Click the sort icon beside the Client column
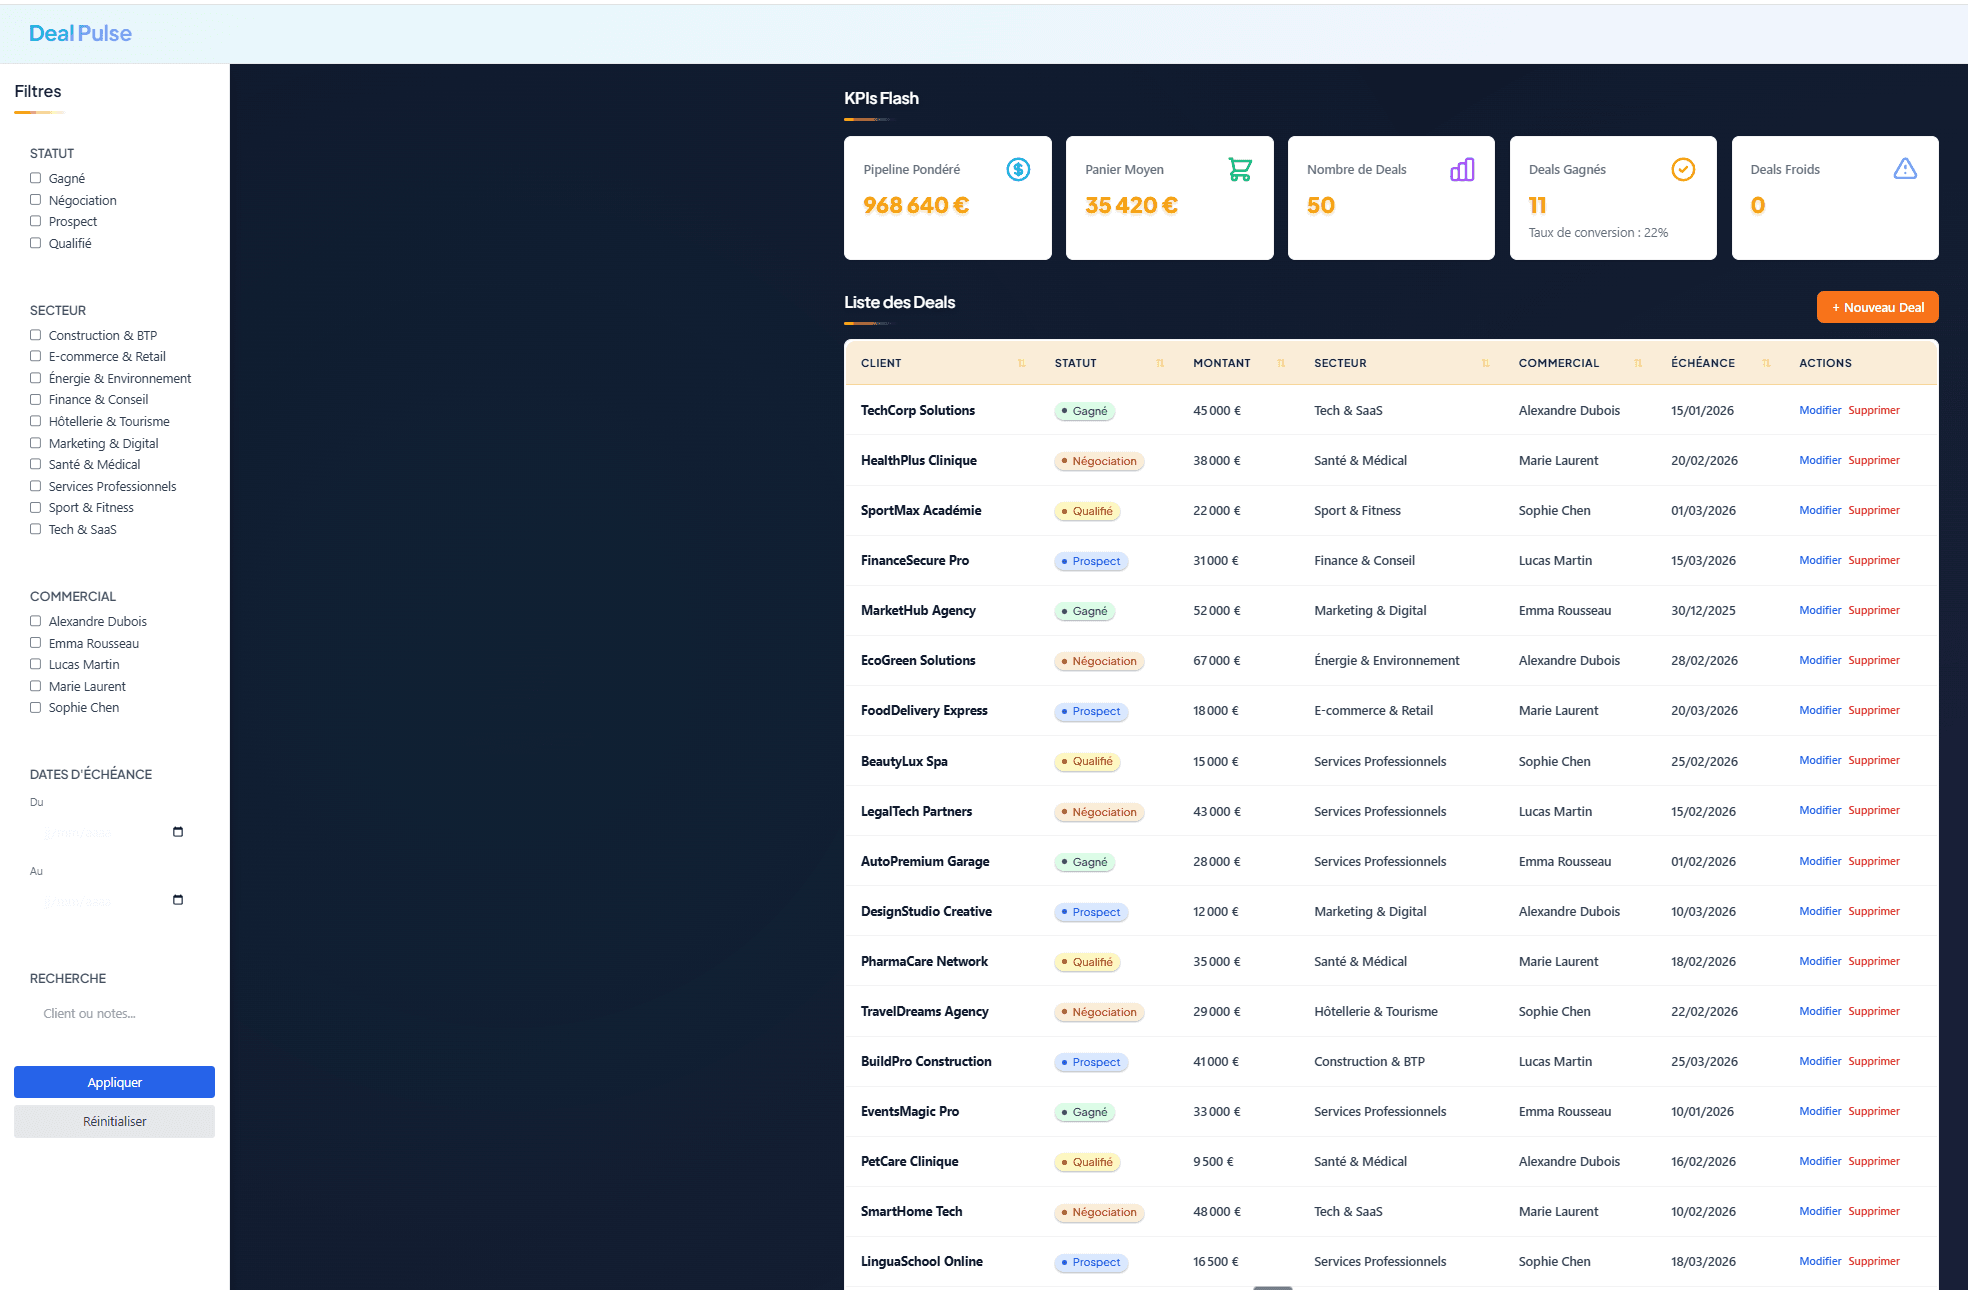This screenshot has height=1290, width=1968. pyautogui.click(x=1021, y=363)
